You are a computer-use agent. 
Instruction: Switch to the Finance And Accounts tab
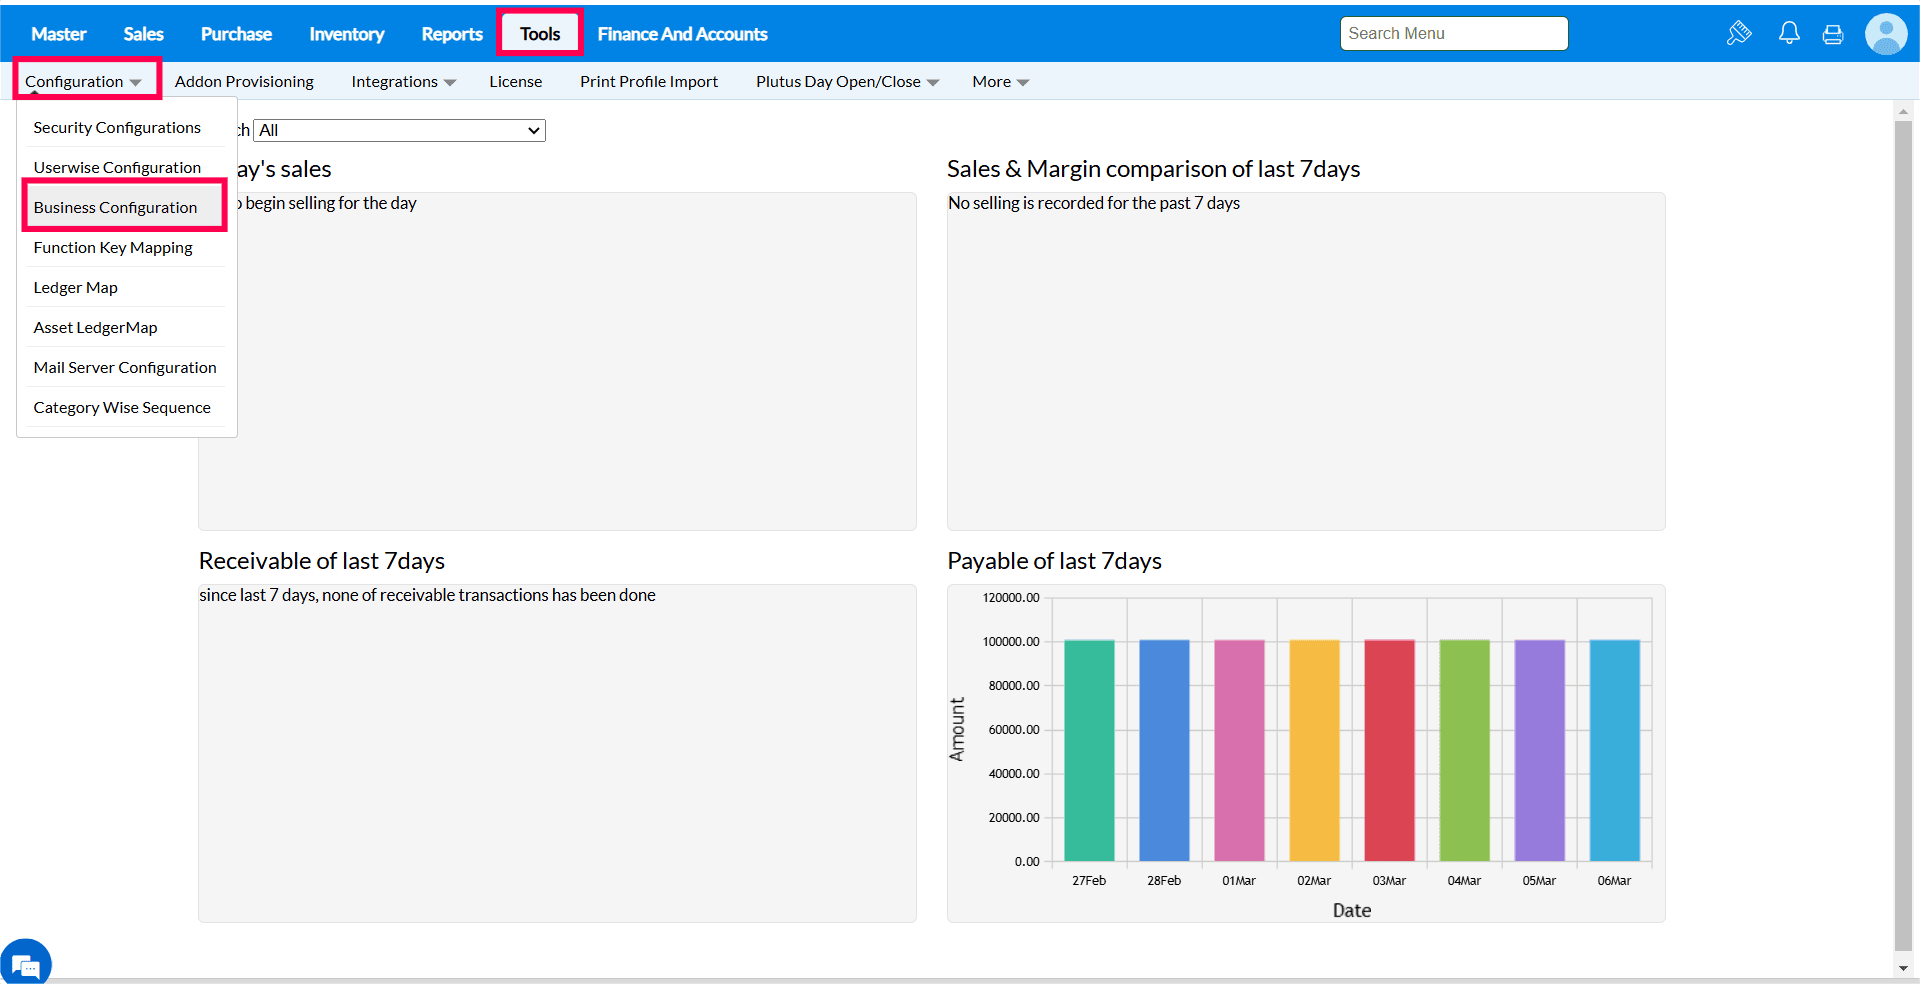coord(682,34)
